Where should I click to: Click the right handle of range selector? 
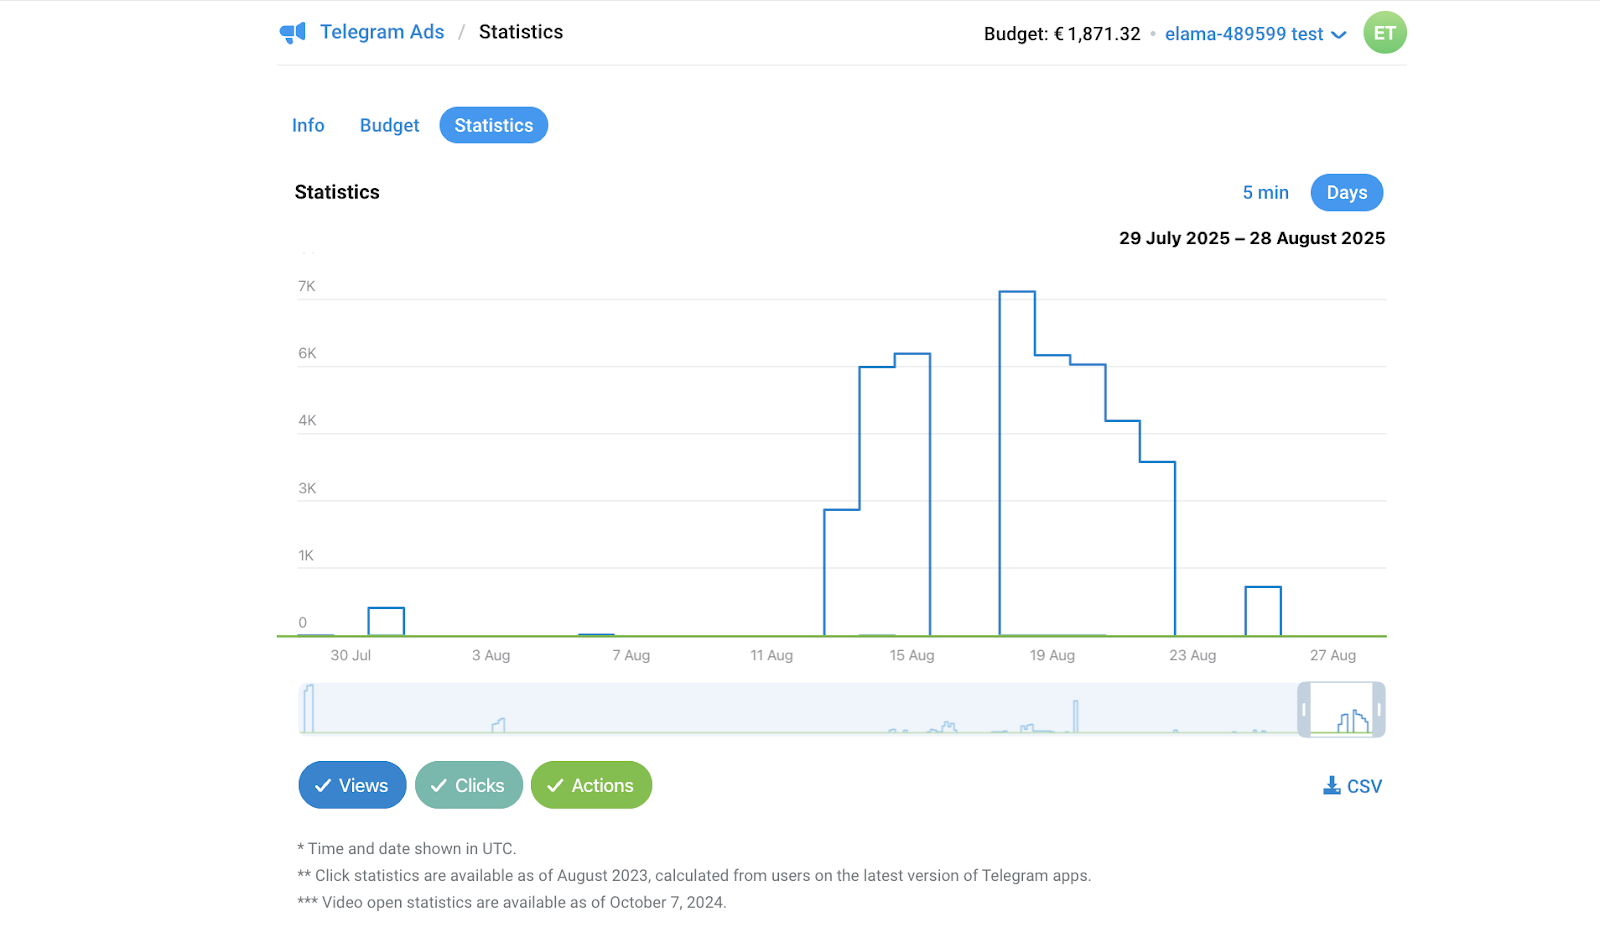pyautogui.click(x=1379, y=710)
